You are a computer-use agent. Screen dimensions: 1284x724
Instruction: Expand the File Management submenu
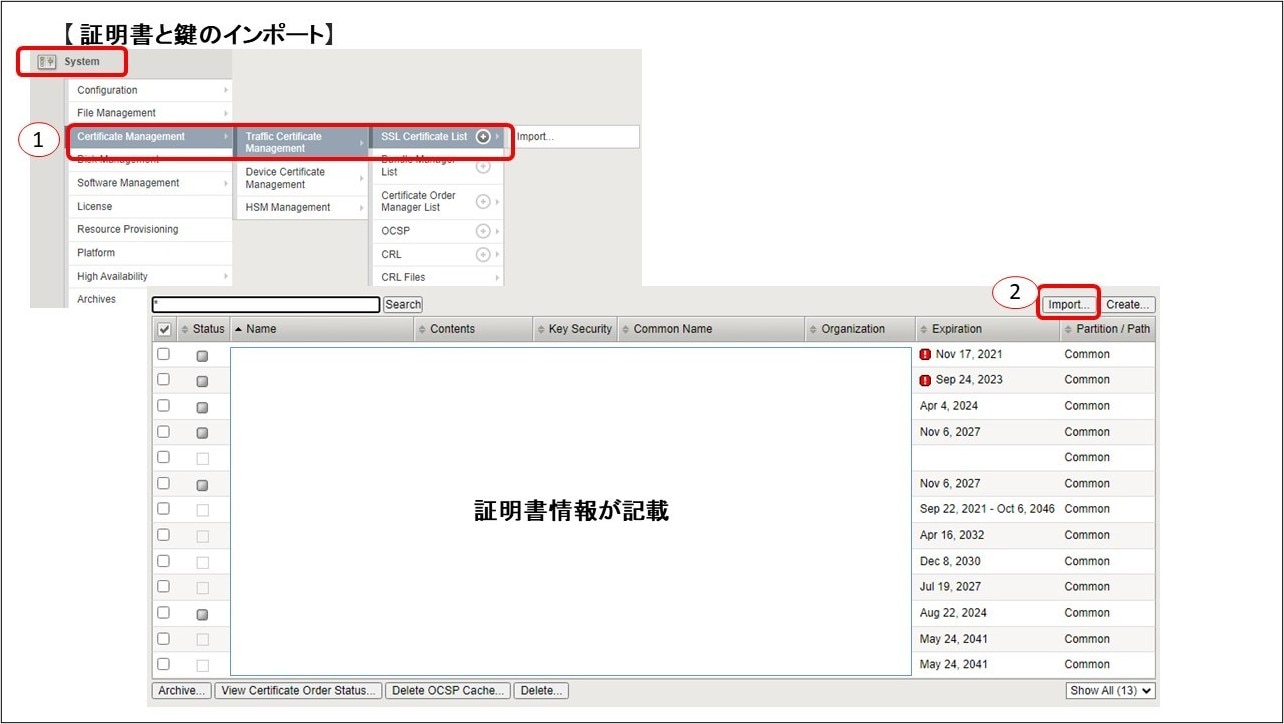pos(150,113)
